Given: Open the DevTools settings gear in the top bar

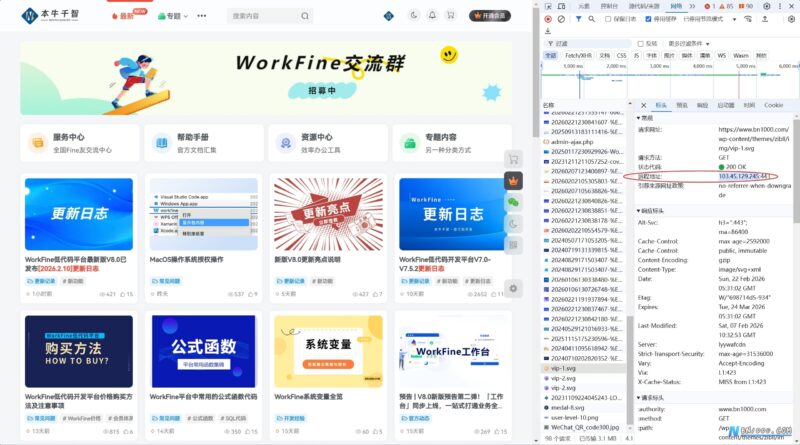Looking at the screenshot, I should (x=766, y=6).
